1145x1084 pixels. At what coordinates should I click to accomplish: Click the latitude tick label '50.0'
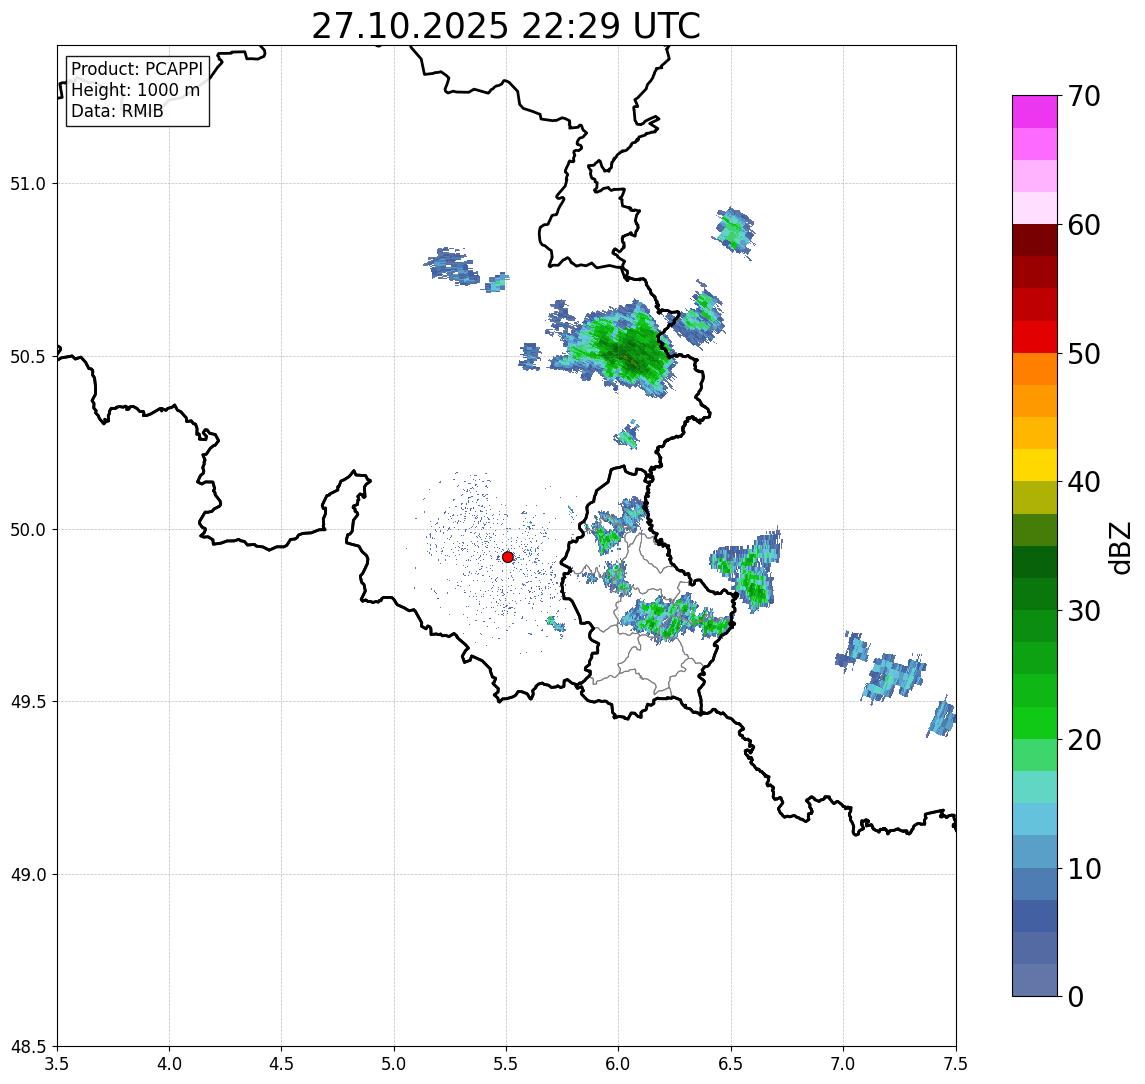[x=28, y=530]
